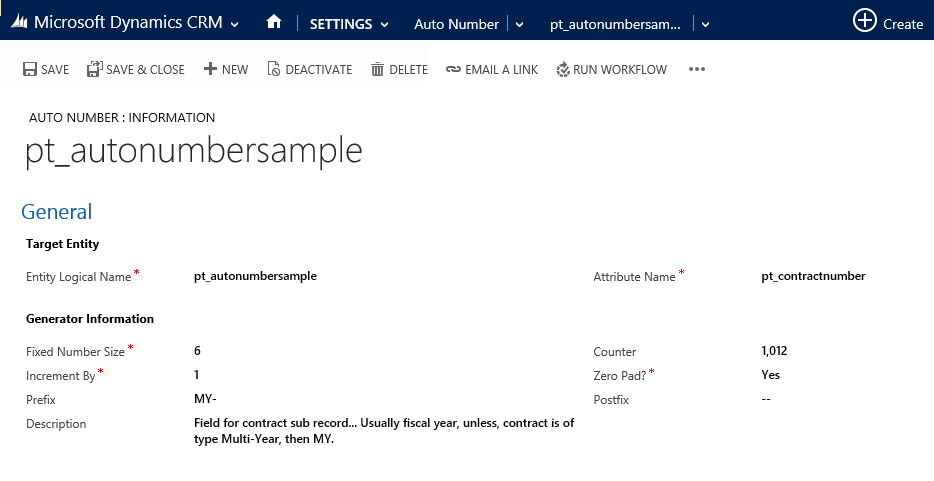Screen dimensions: 934x481
Task: Open the chevron next to pt_autonumbersam... record
Action: point(705,24)
